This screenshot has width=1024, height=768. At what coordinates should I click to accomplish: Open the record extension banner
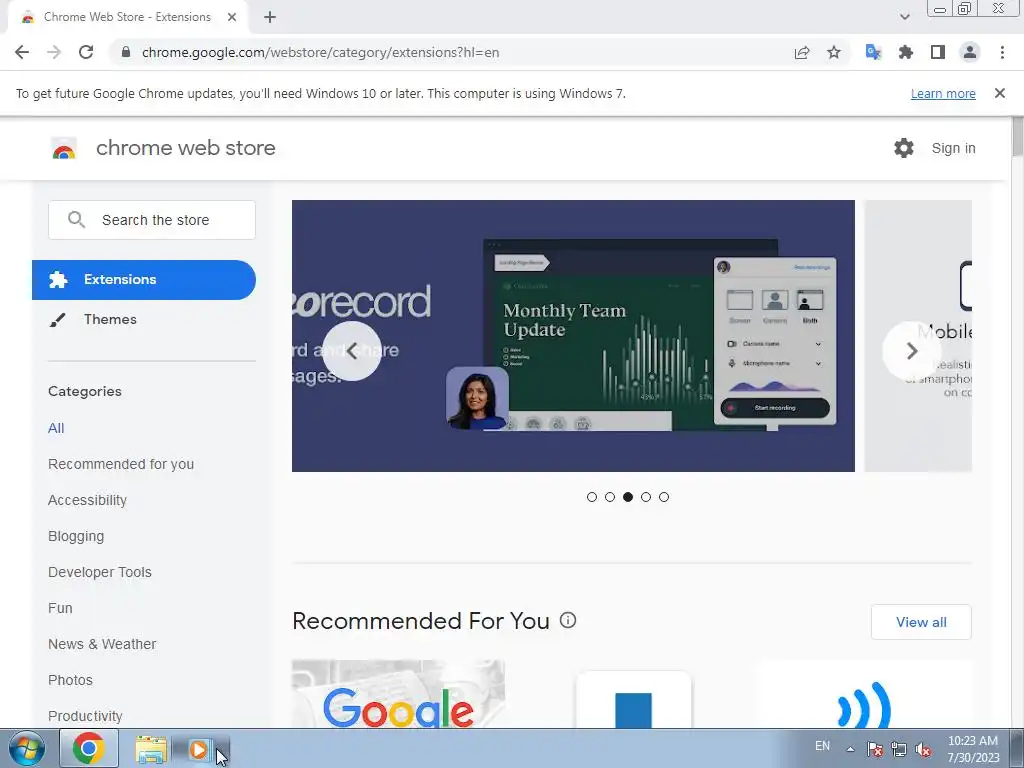coord(573,336)
